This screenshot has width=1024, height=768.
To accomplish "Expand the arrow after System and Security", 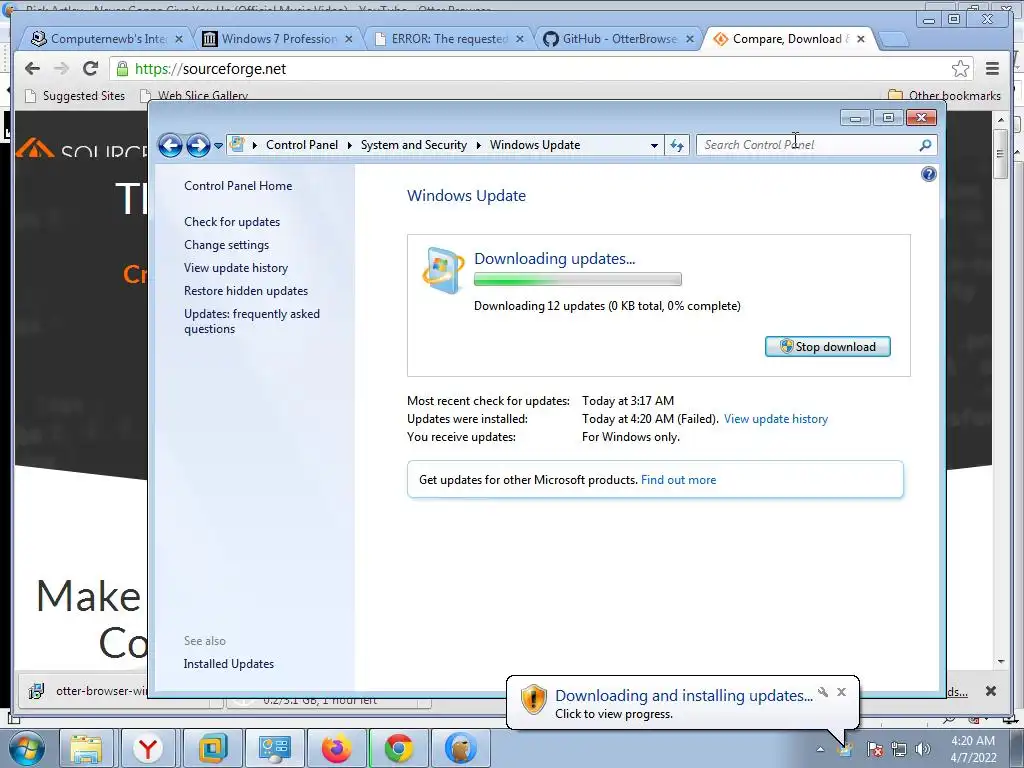I will 479,145.
